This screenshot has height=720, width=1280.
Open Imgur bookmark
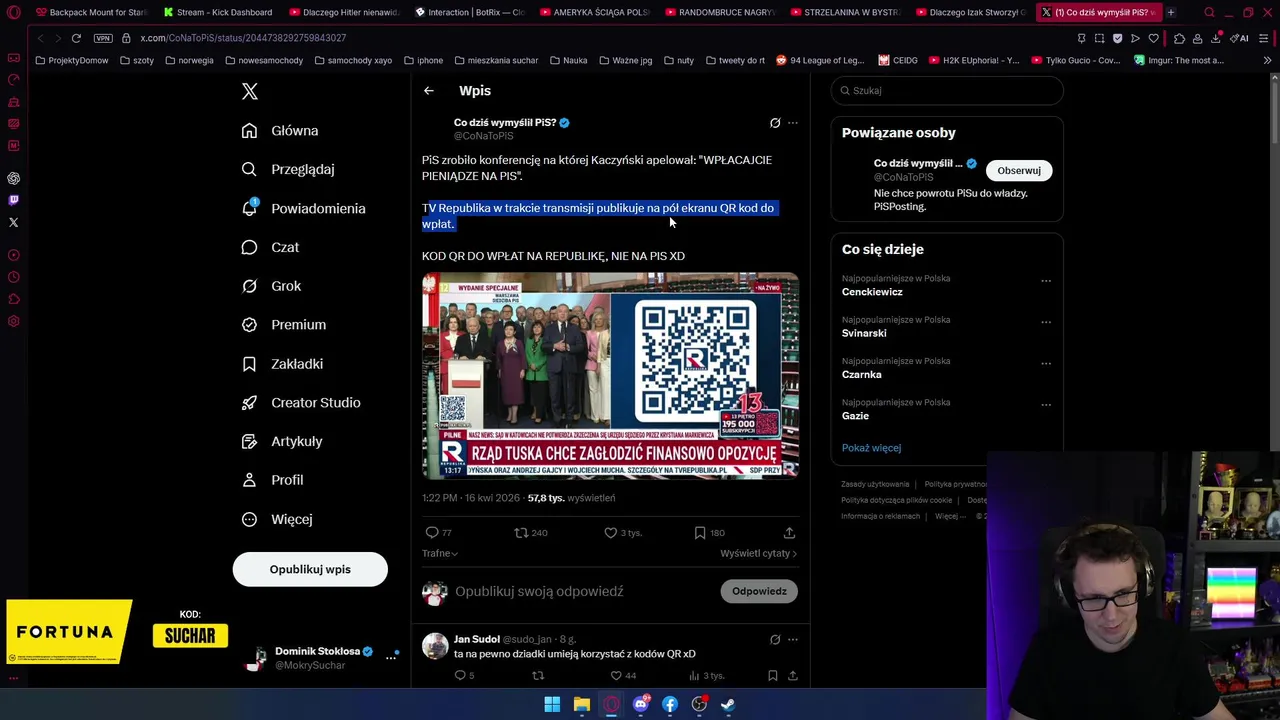click(x=1179, y=60)
